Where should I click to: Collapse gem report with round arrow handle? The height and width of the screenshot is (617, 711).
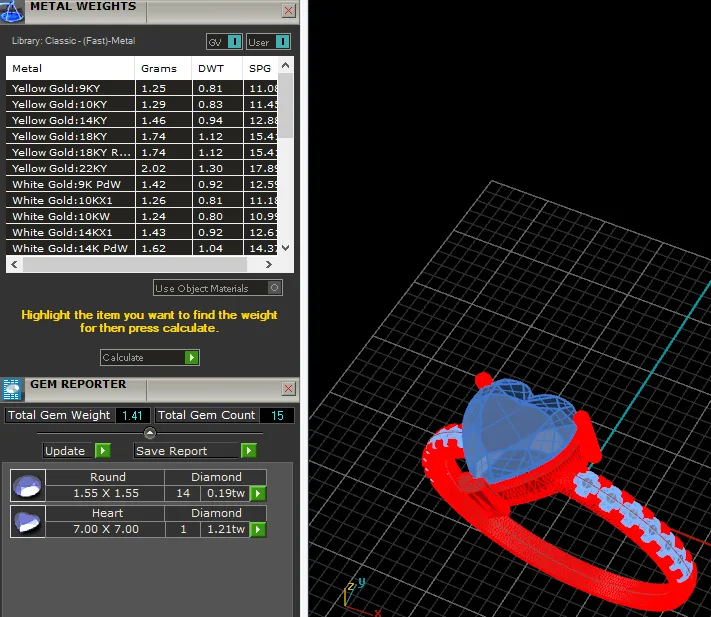[150, 433]
